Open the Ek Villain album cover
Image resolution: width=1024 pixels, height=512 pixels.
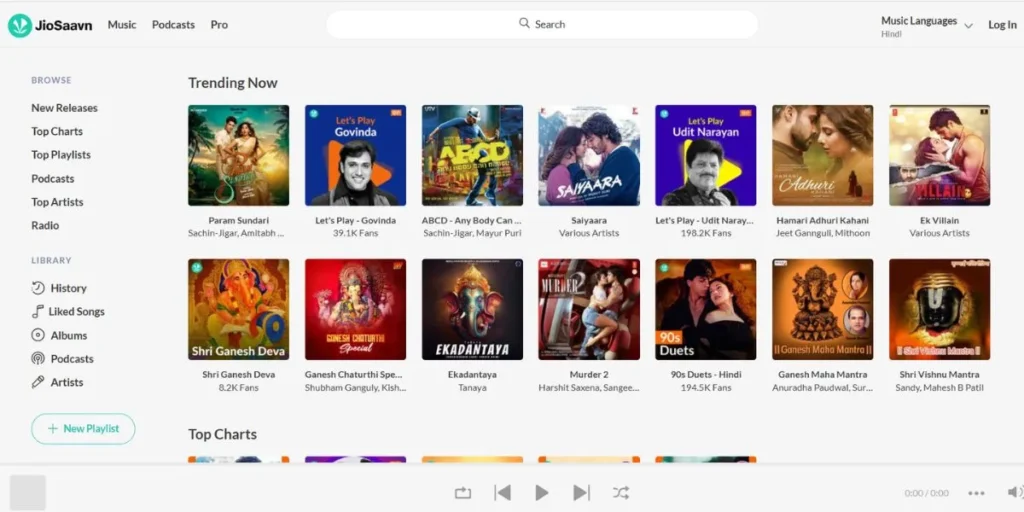point(939,155)
